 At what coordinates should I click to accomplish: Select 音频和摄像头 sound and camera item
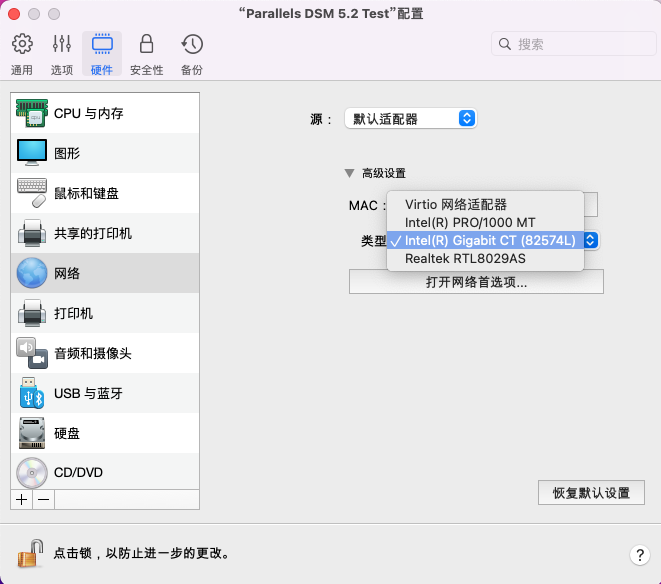coord(105,353)
